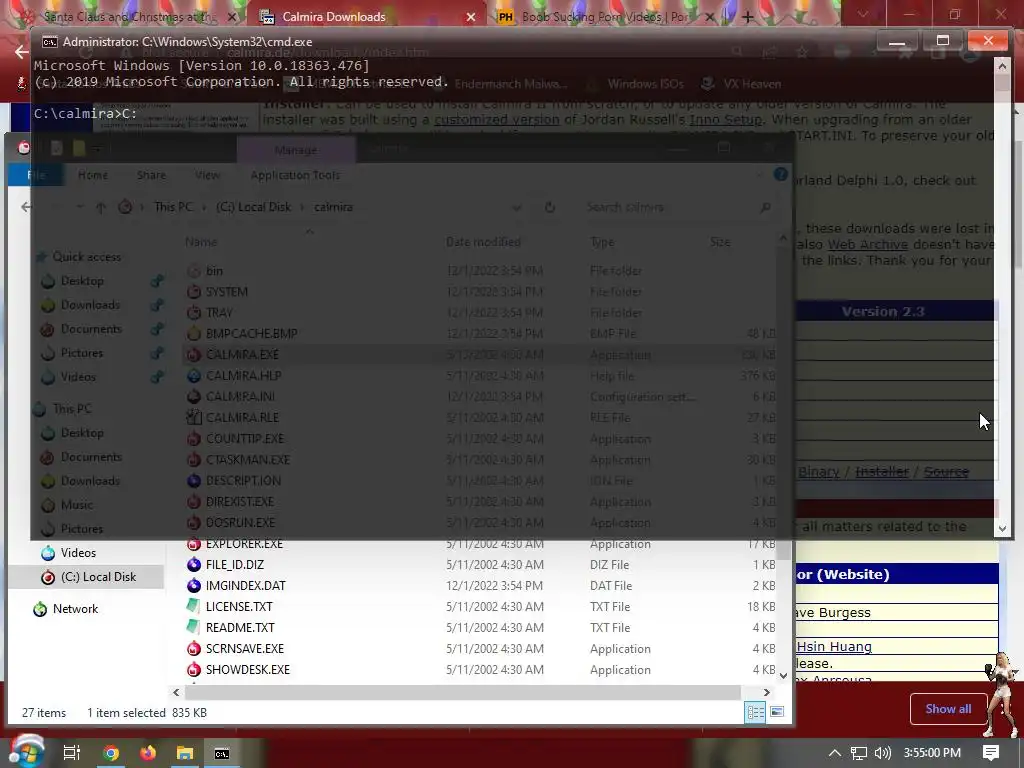
Task: Click the Command Prompt taskbar icon
Action: [222, 753]
